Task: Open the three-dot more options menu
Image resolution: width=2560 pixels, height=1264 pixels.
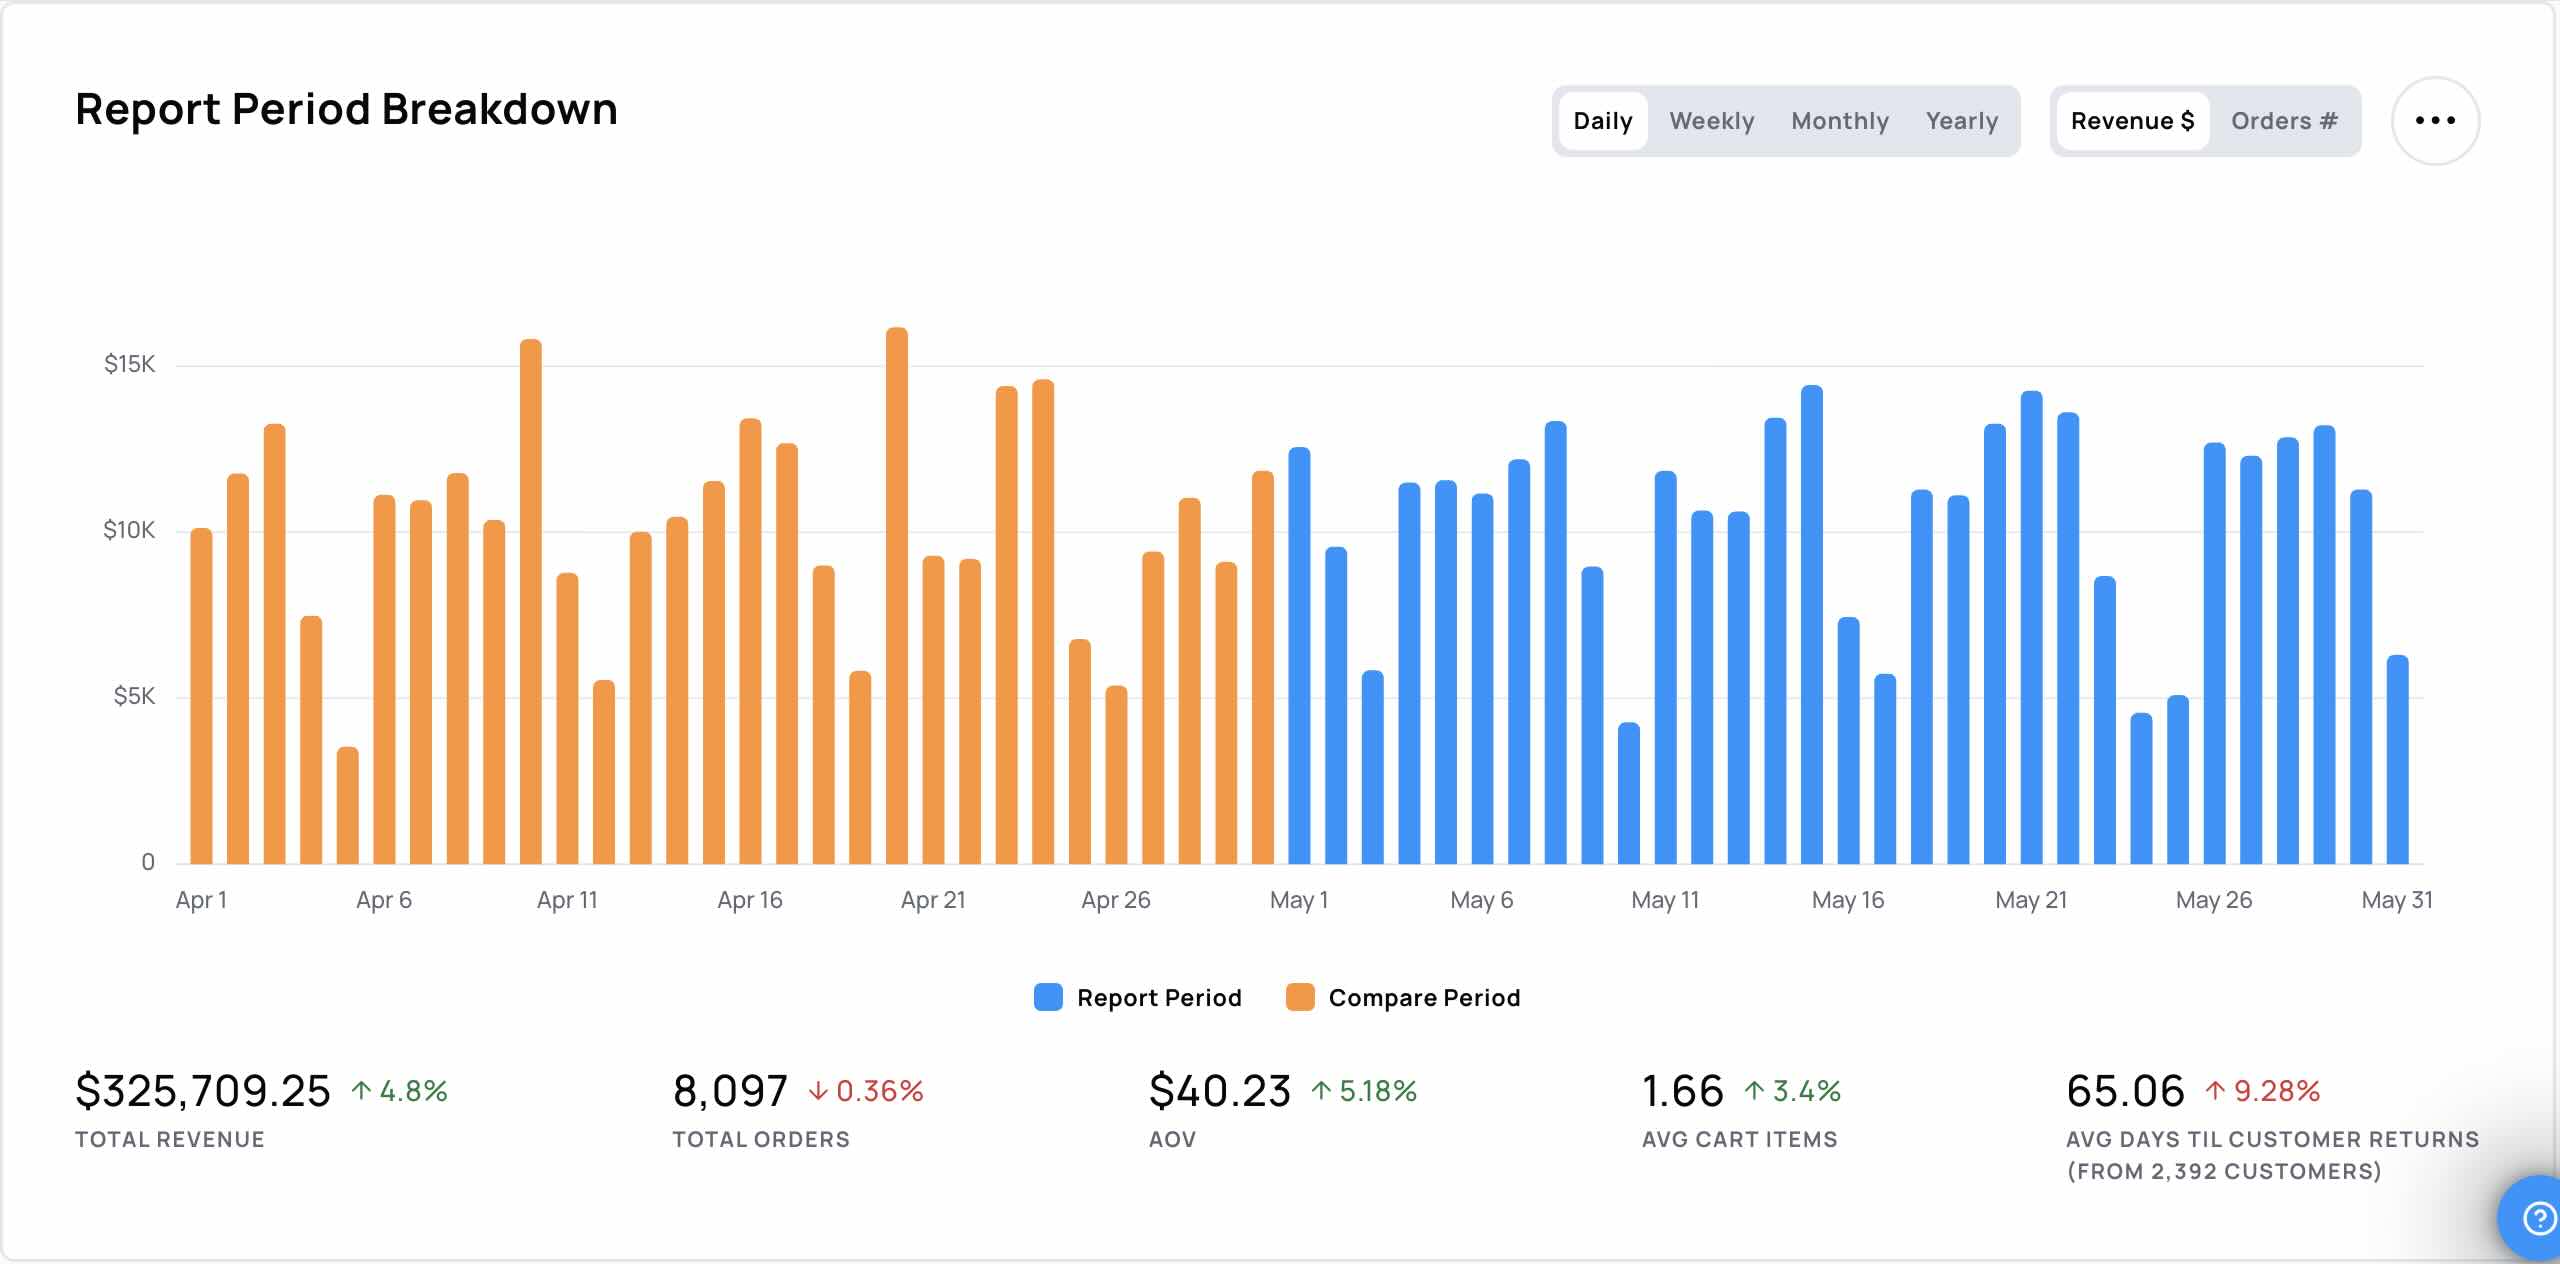Action: (x=2435, y=121)
